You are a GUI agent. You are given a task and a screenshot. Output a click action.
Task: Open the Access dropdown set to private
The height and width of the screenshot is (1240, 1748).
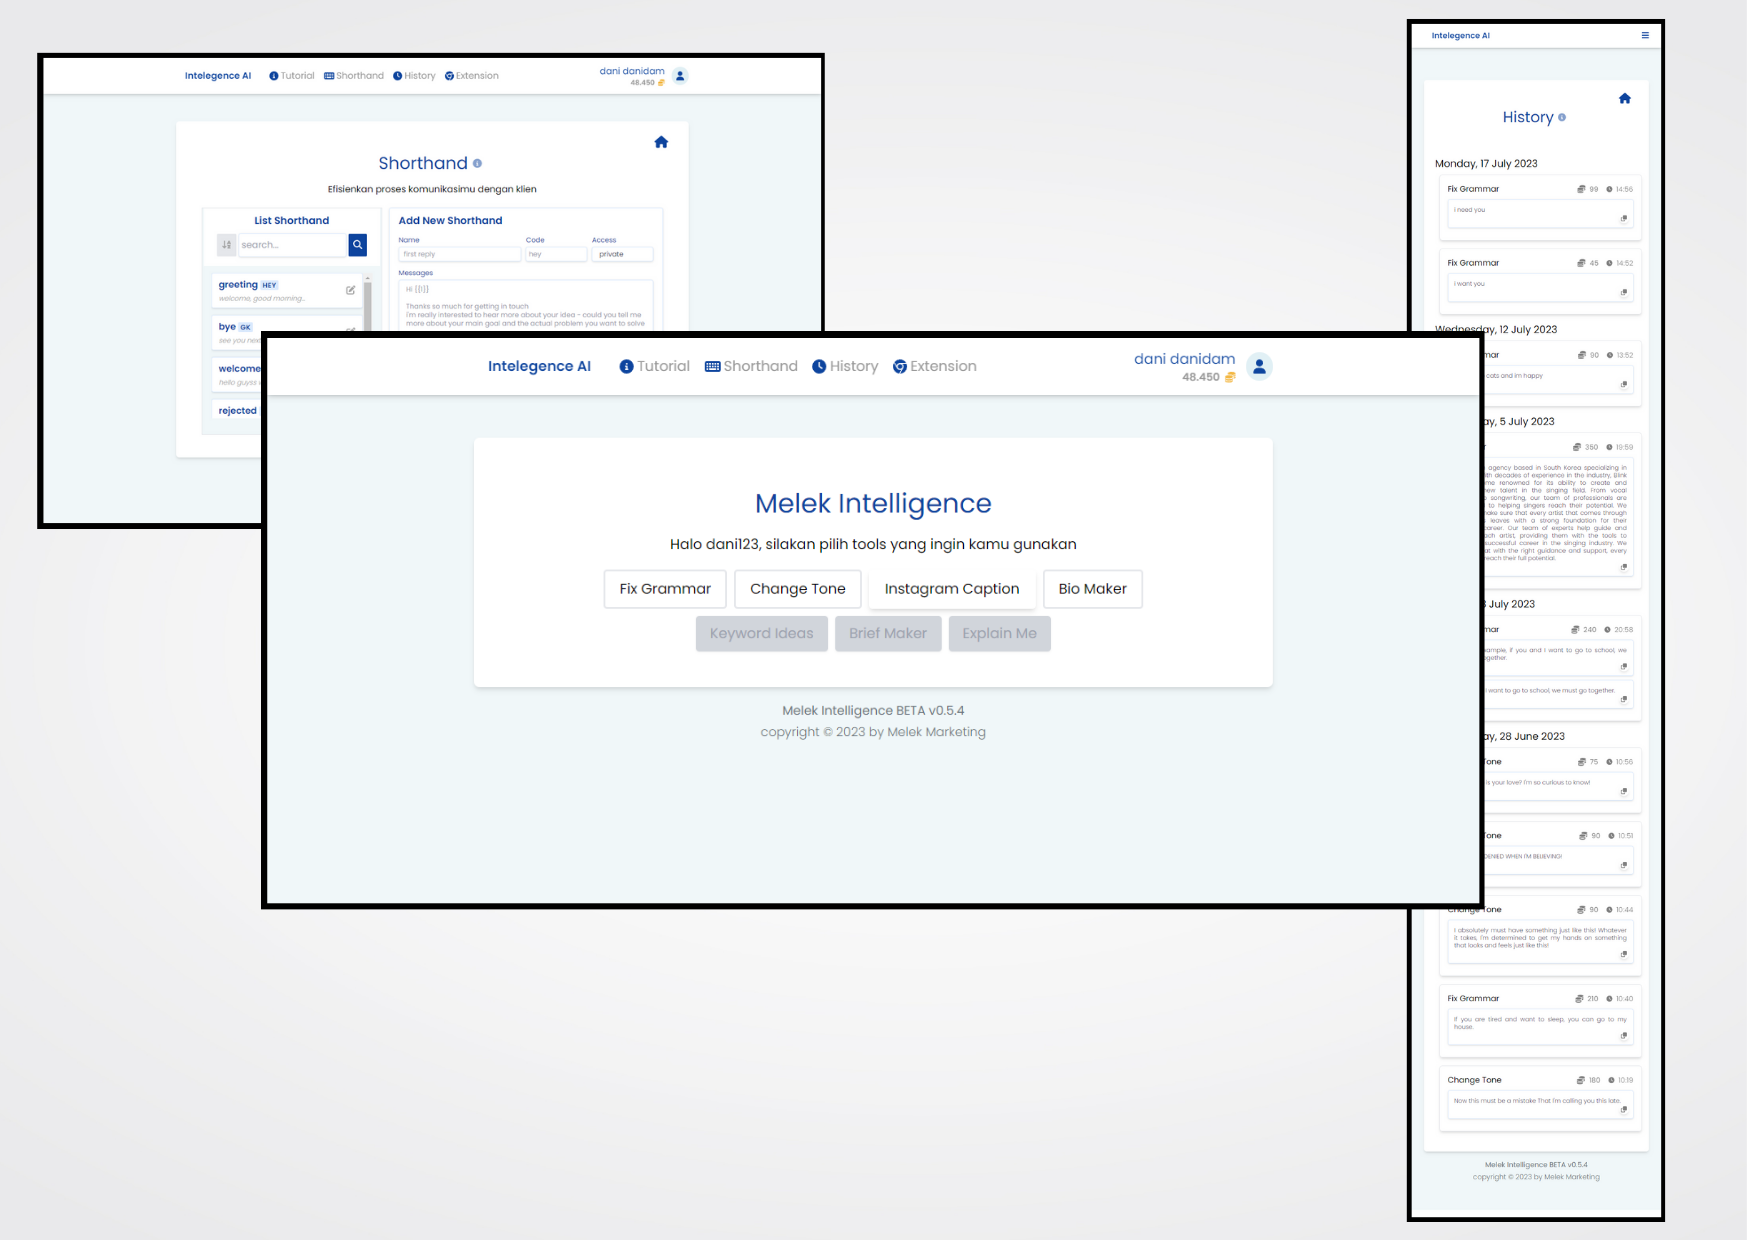click(621, 254)
